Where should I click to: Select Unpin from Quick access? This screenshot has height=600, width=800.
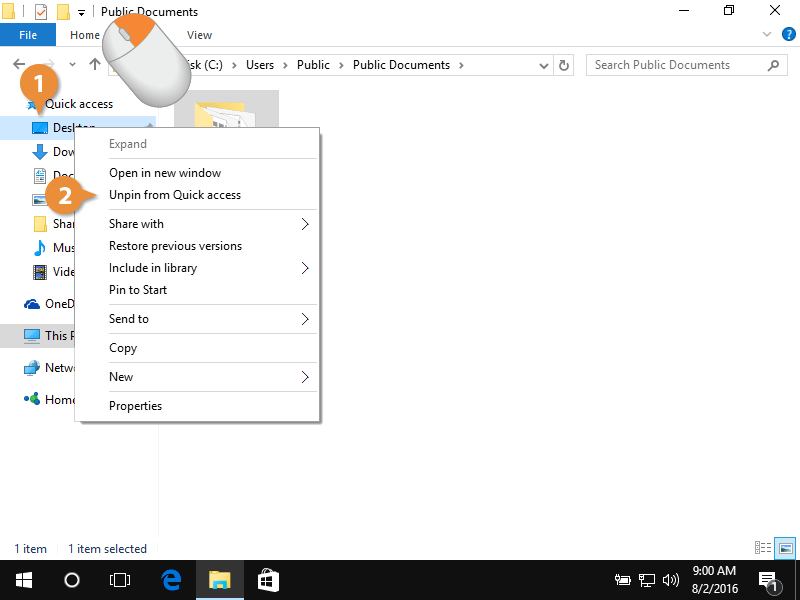(x=174, y=195)
